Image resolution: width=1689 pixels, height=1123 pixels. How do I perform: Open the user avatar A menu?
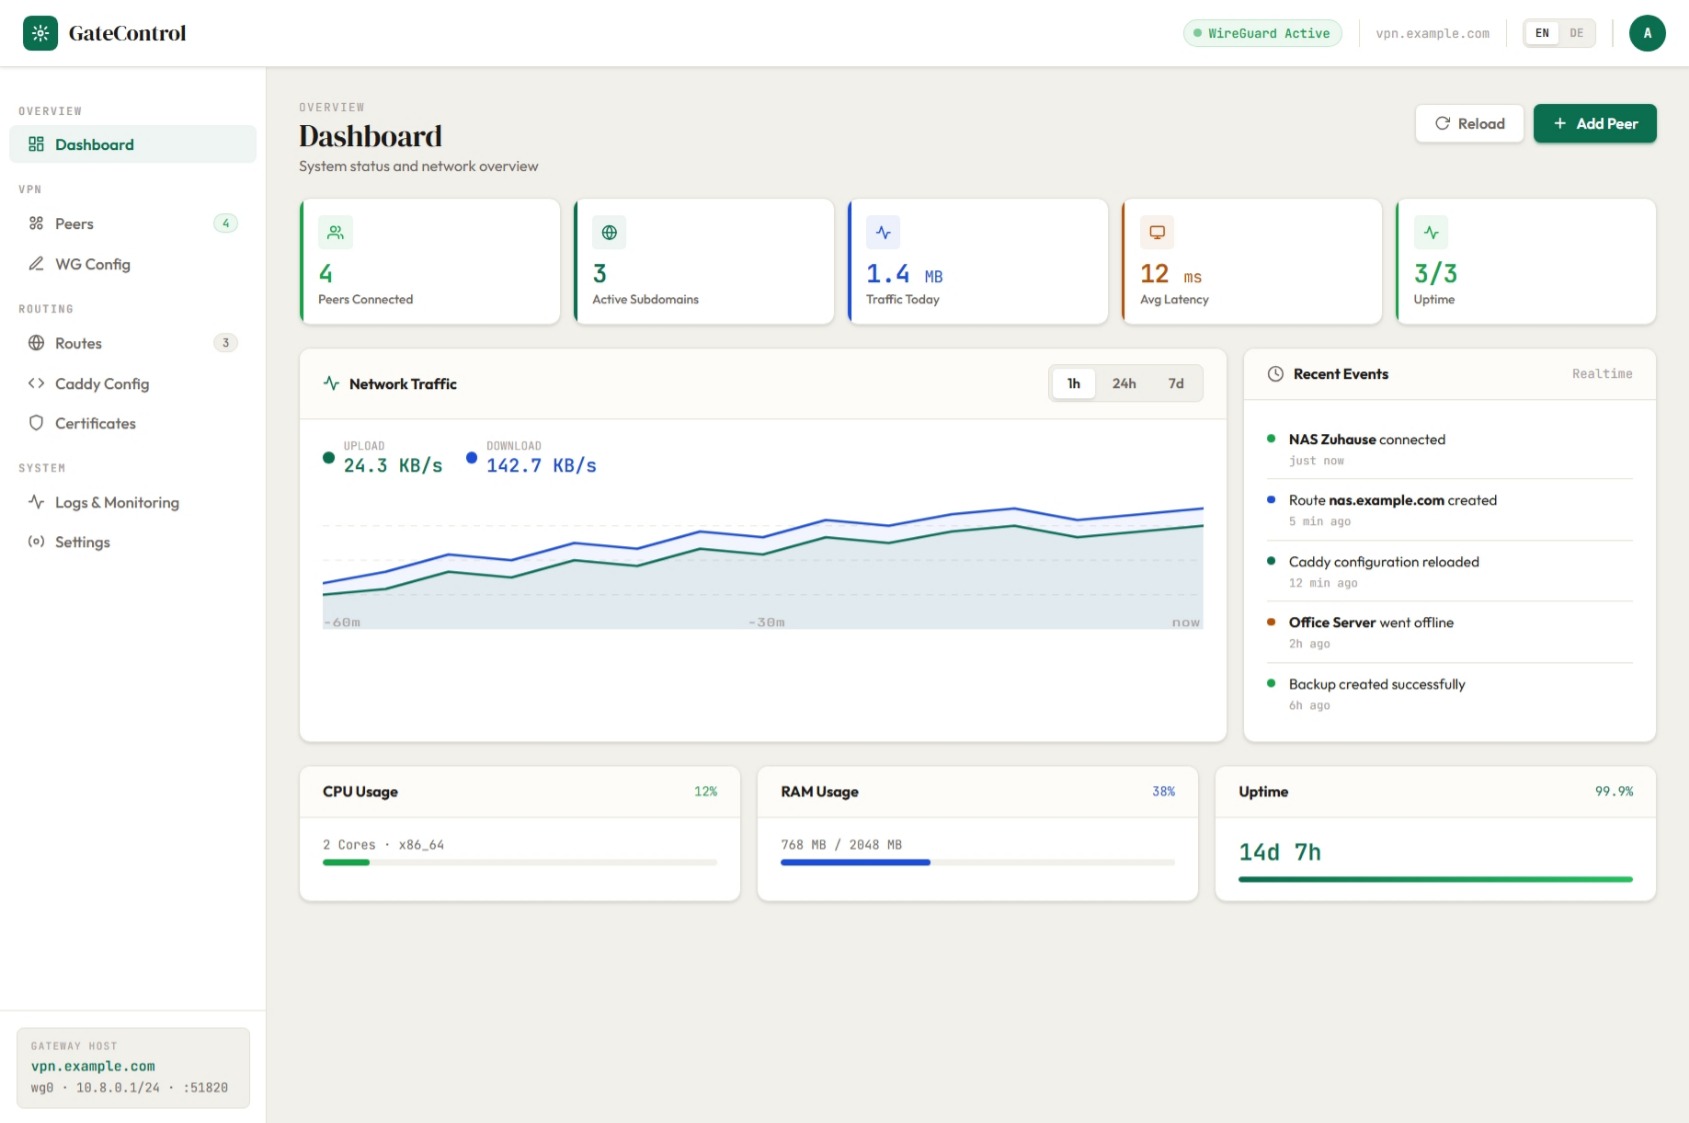coord(1646,33)
